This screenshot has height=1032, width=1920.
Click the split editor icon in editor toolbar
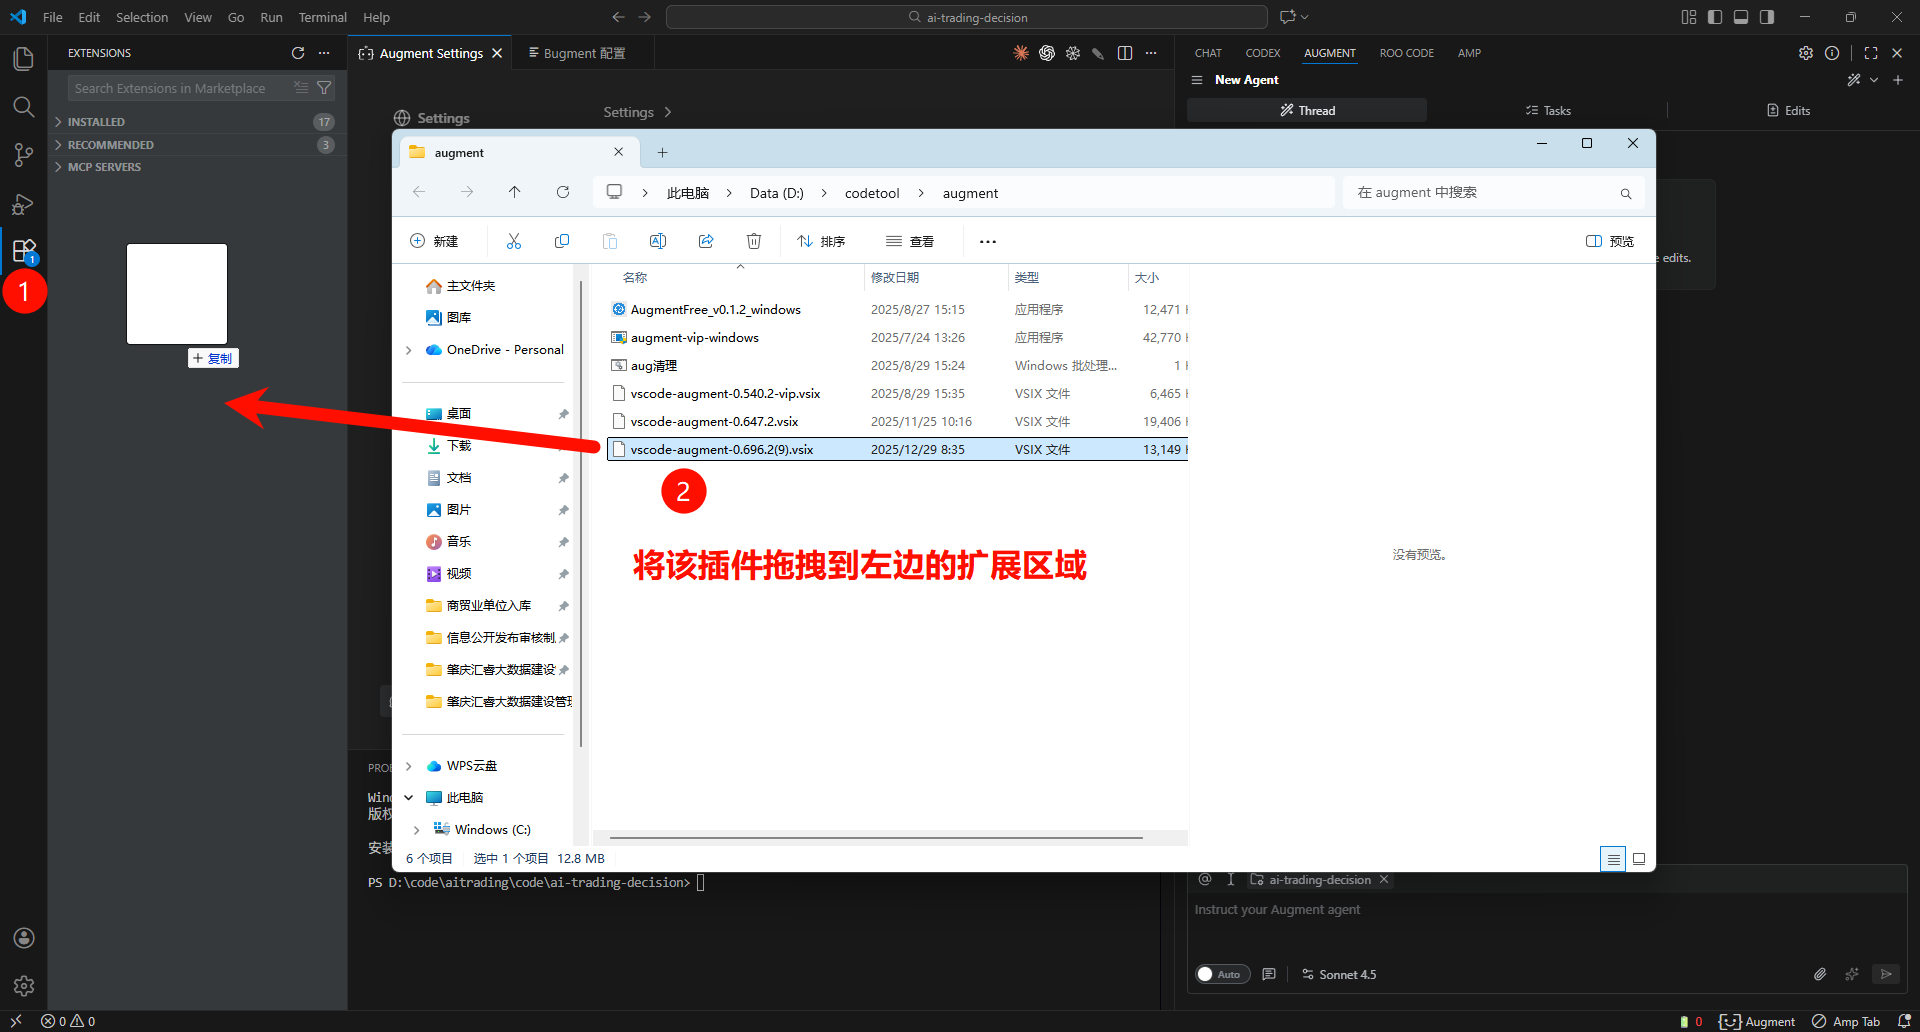[1125, 53]
